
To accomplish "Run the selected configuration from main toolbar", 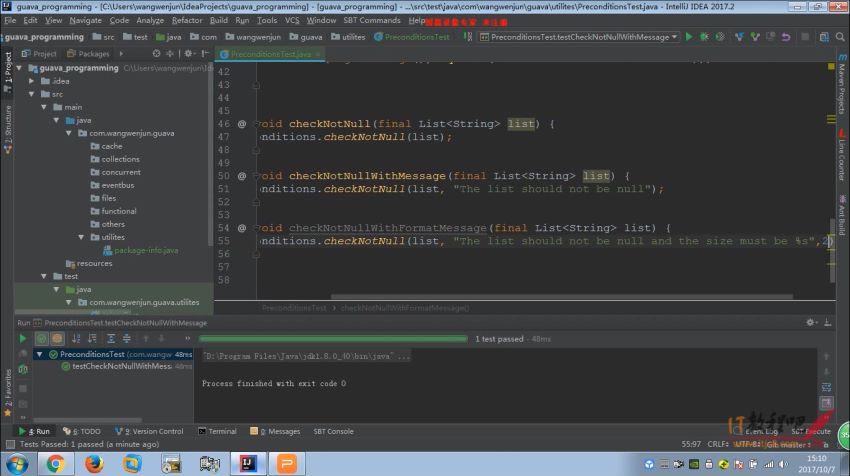I will (689, 37).
